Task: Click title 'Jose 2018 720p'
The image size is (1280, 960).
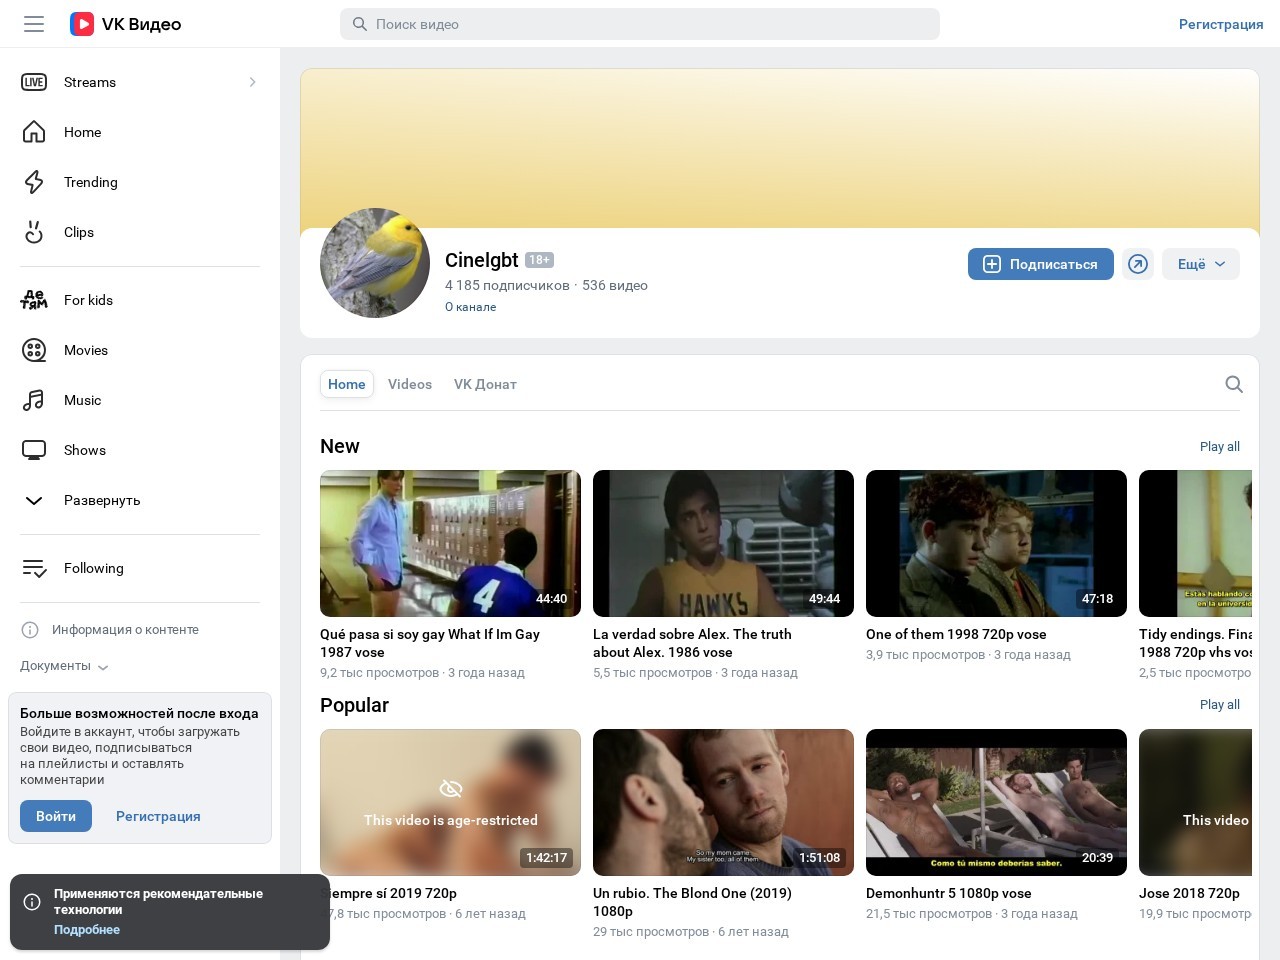Action: coord(1189,893)
